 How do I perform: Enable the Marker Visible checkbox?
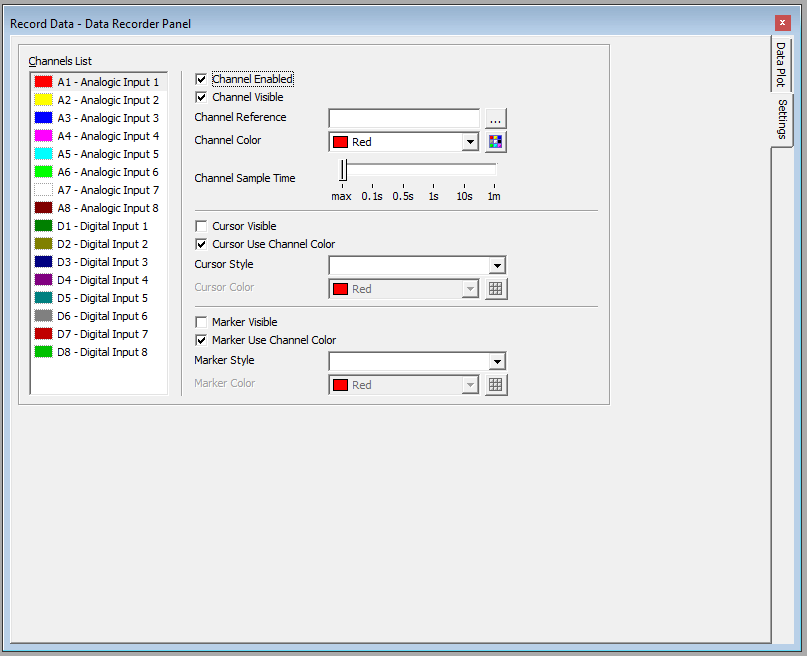pyautogui.click(x=201, y=323)
